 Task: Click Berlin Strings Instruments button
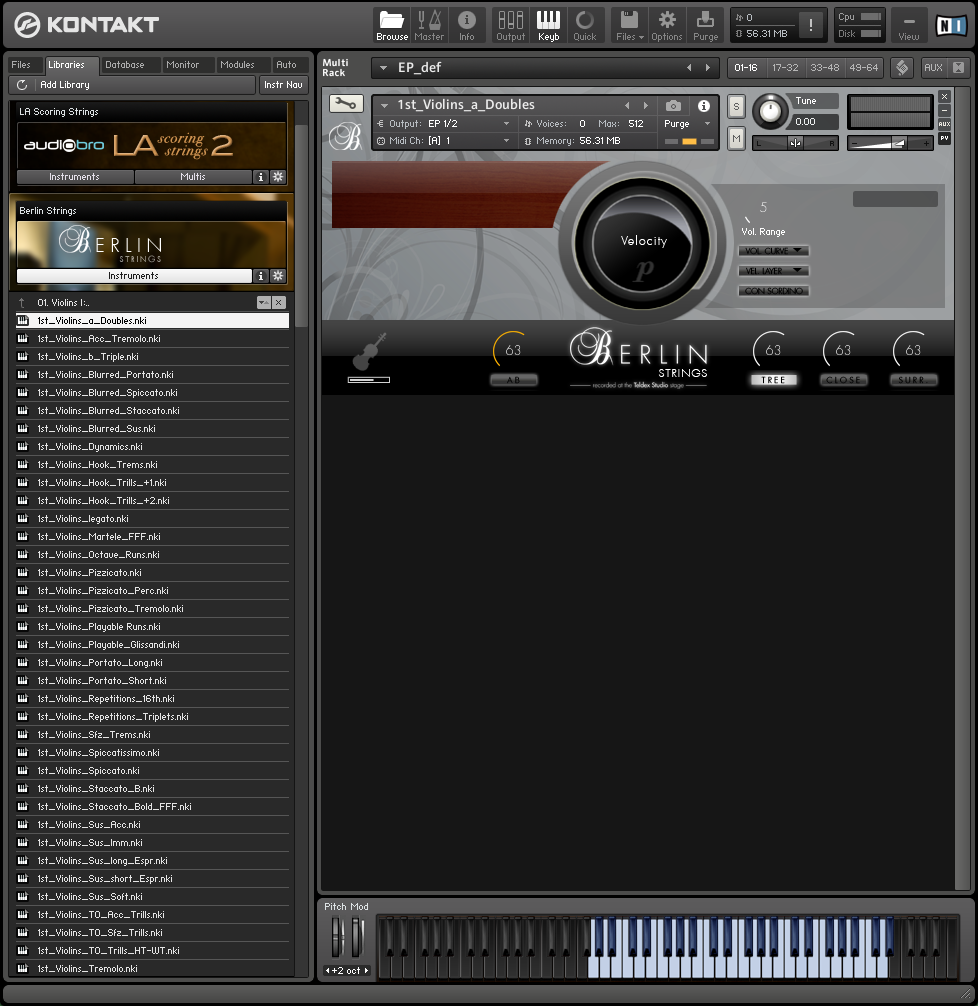[x=133, y=276]
